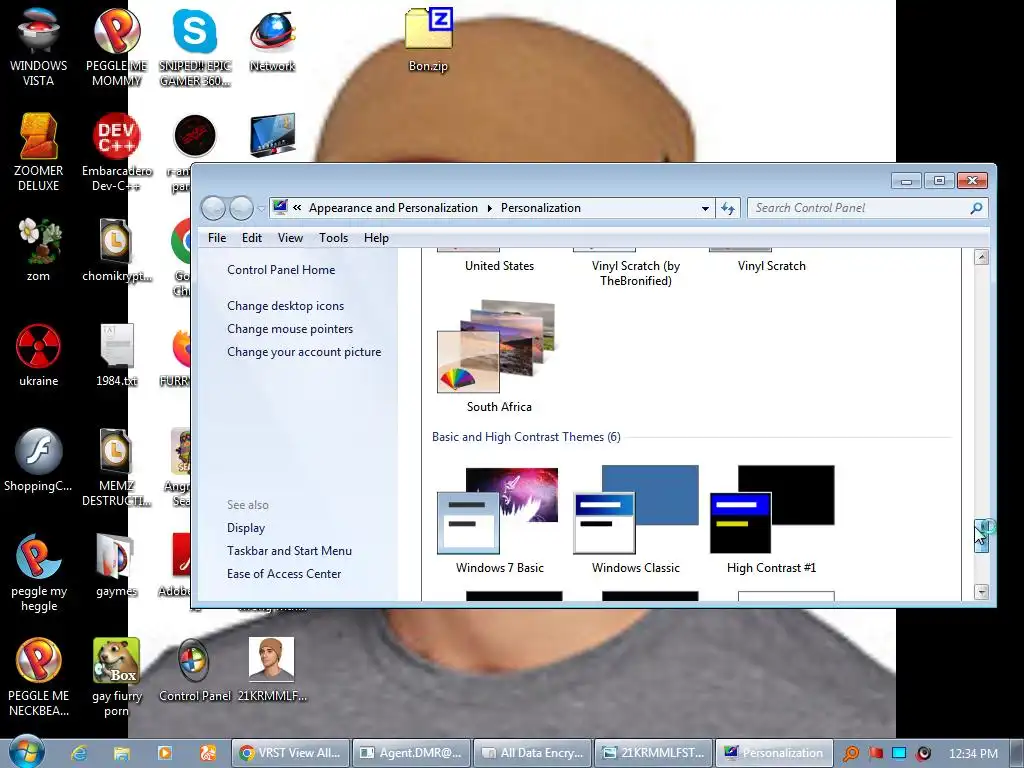Select the Box gopher desktop icon

click(116, 677)
